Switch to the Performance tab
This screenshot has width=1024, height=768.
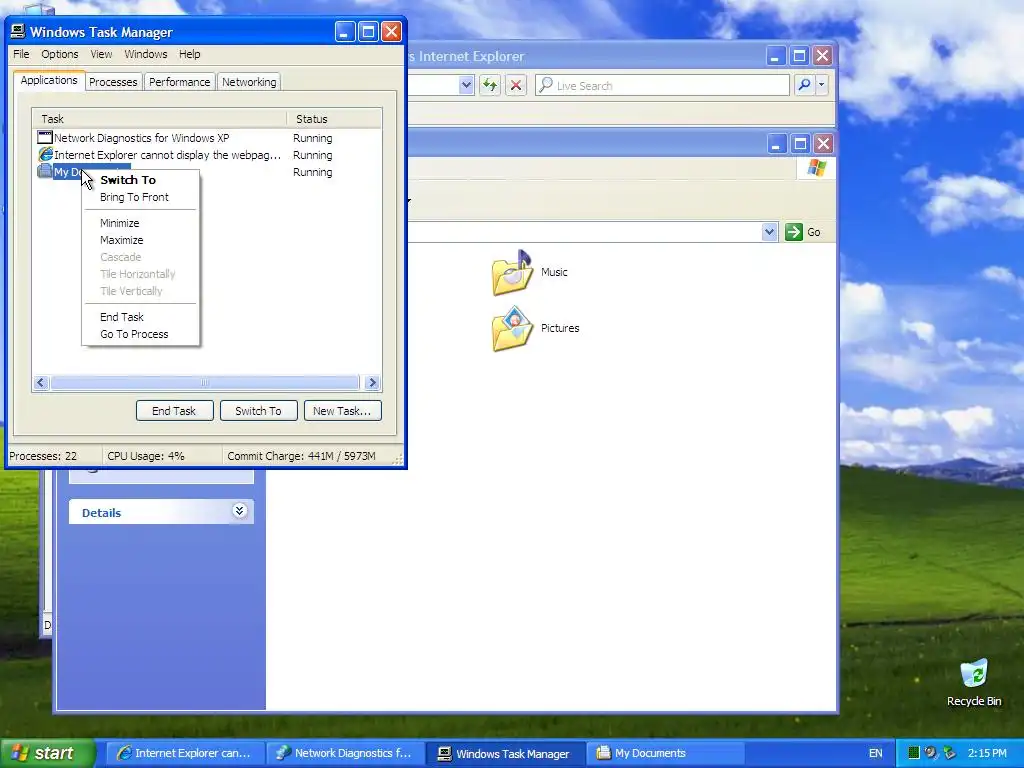pyautogui.click(x=180, y=82)
